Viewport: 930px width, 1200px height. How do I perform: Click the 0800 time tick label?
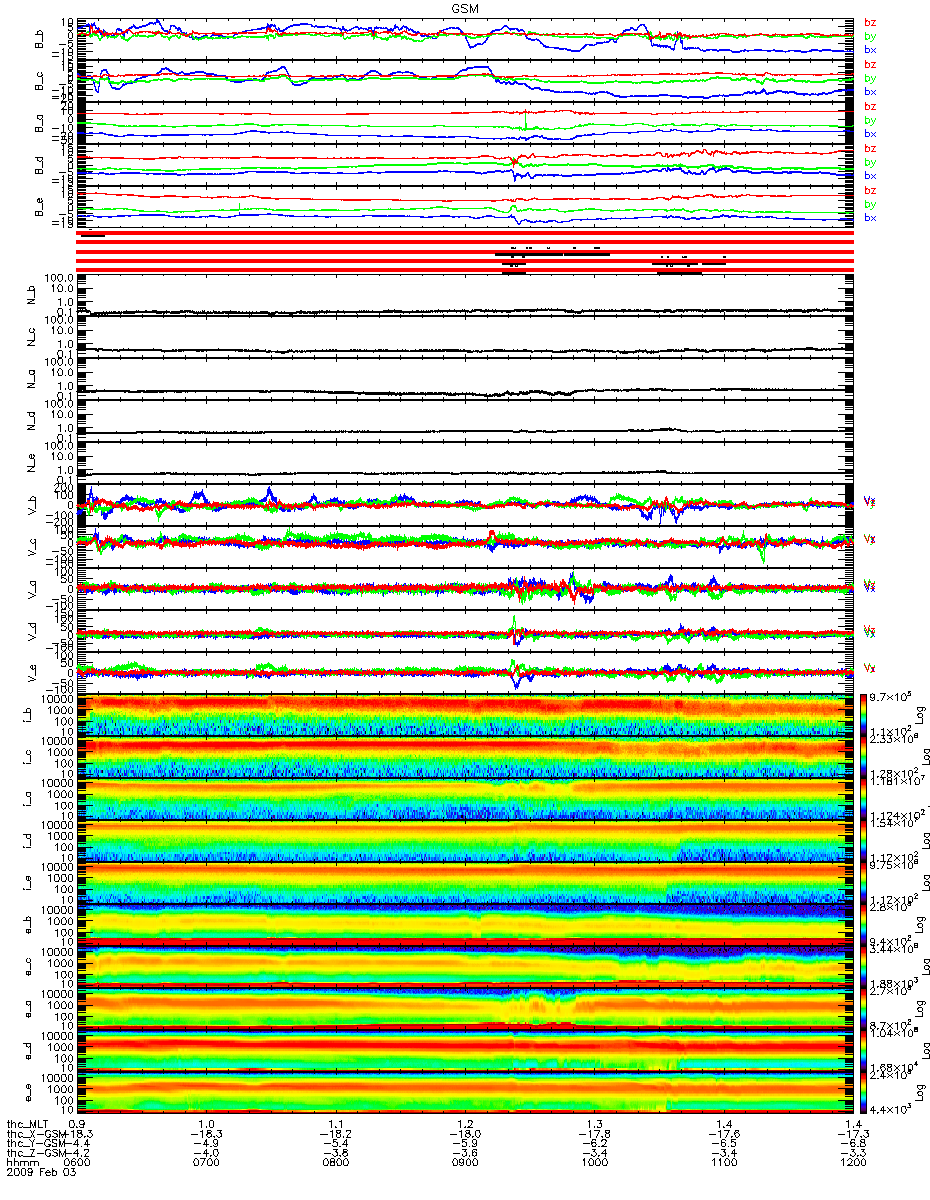[x=335, y=1164]
